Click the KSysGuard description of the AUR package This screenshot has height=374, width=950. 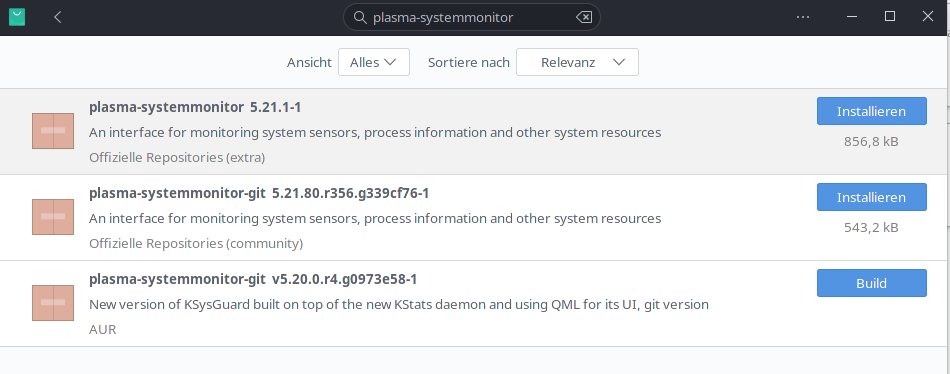coord(399,304)
